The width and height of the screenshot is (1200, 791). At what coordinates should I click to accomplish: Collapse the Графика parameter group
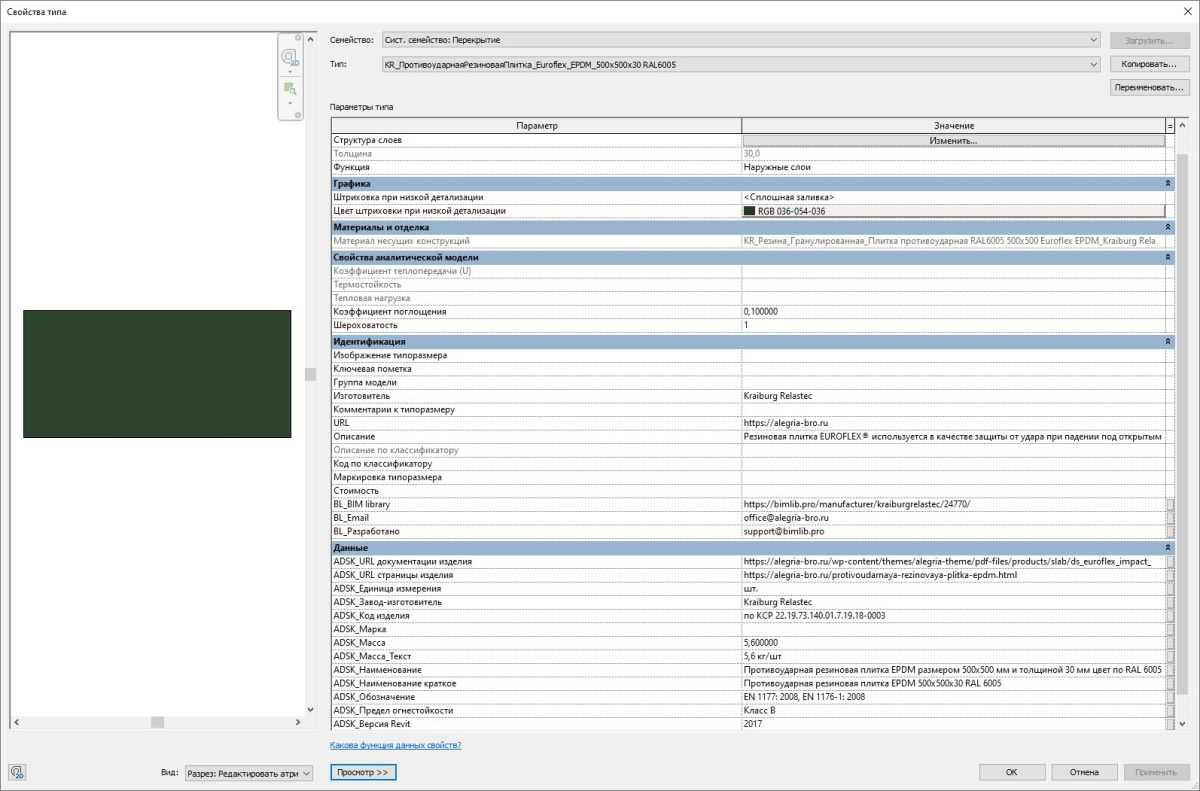tap(1169, 184)
